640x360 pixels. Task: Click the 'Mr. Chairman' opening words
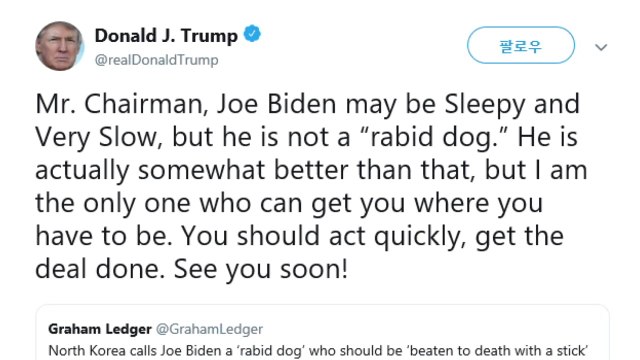[120, 104]
